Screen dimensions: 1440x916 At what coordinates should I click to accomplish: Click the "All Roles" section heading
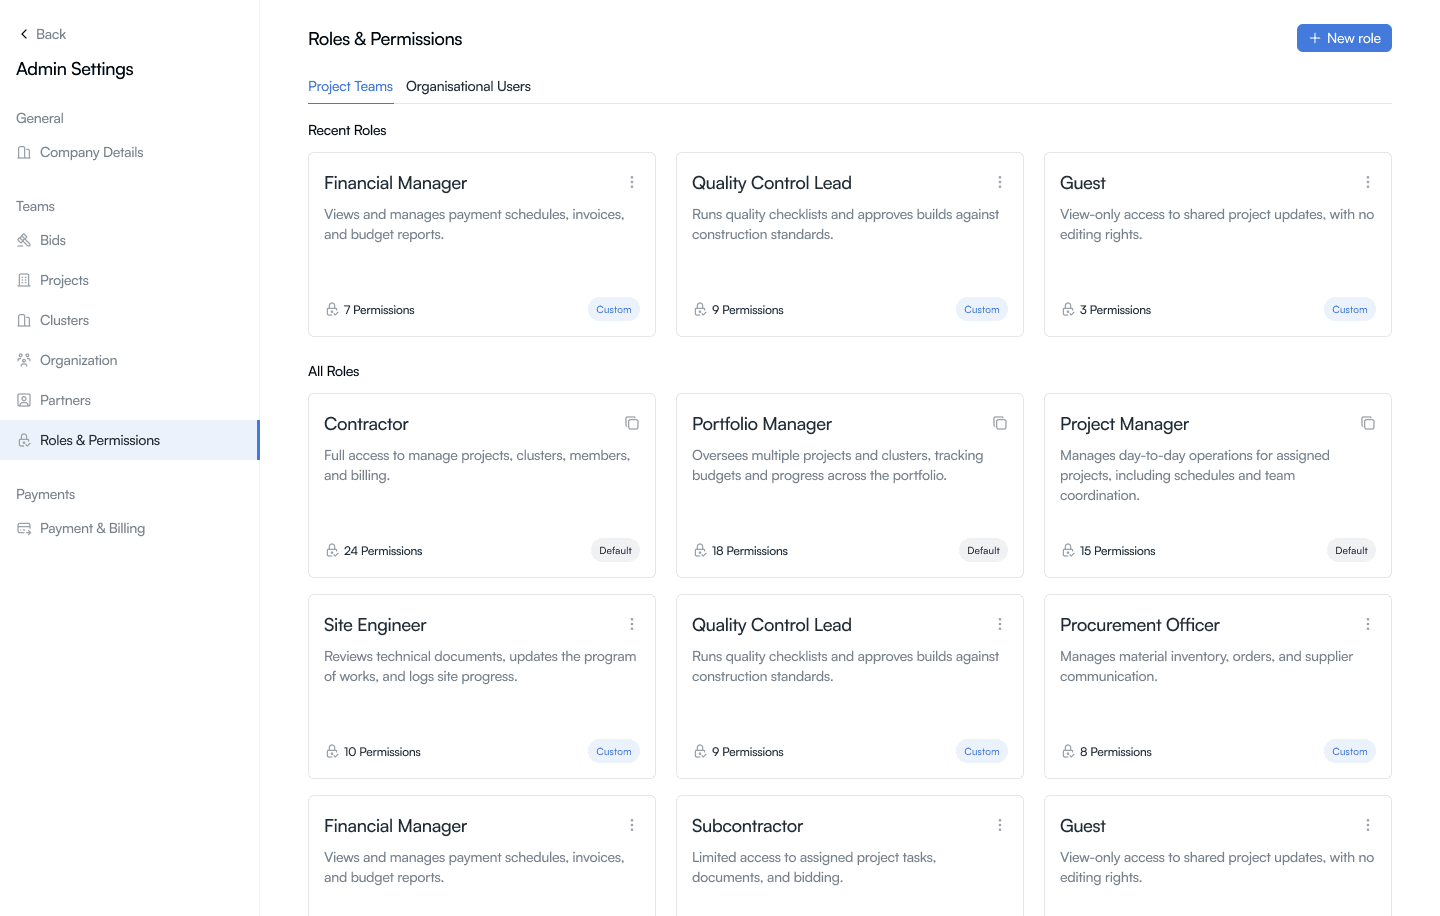click(x=333, y=371)
